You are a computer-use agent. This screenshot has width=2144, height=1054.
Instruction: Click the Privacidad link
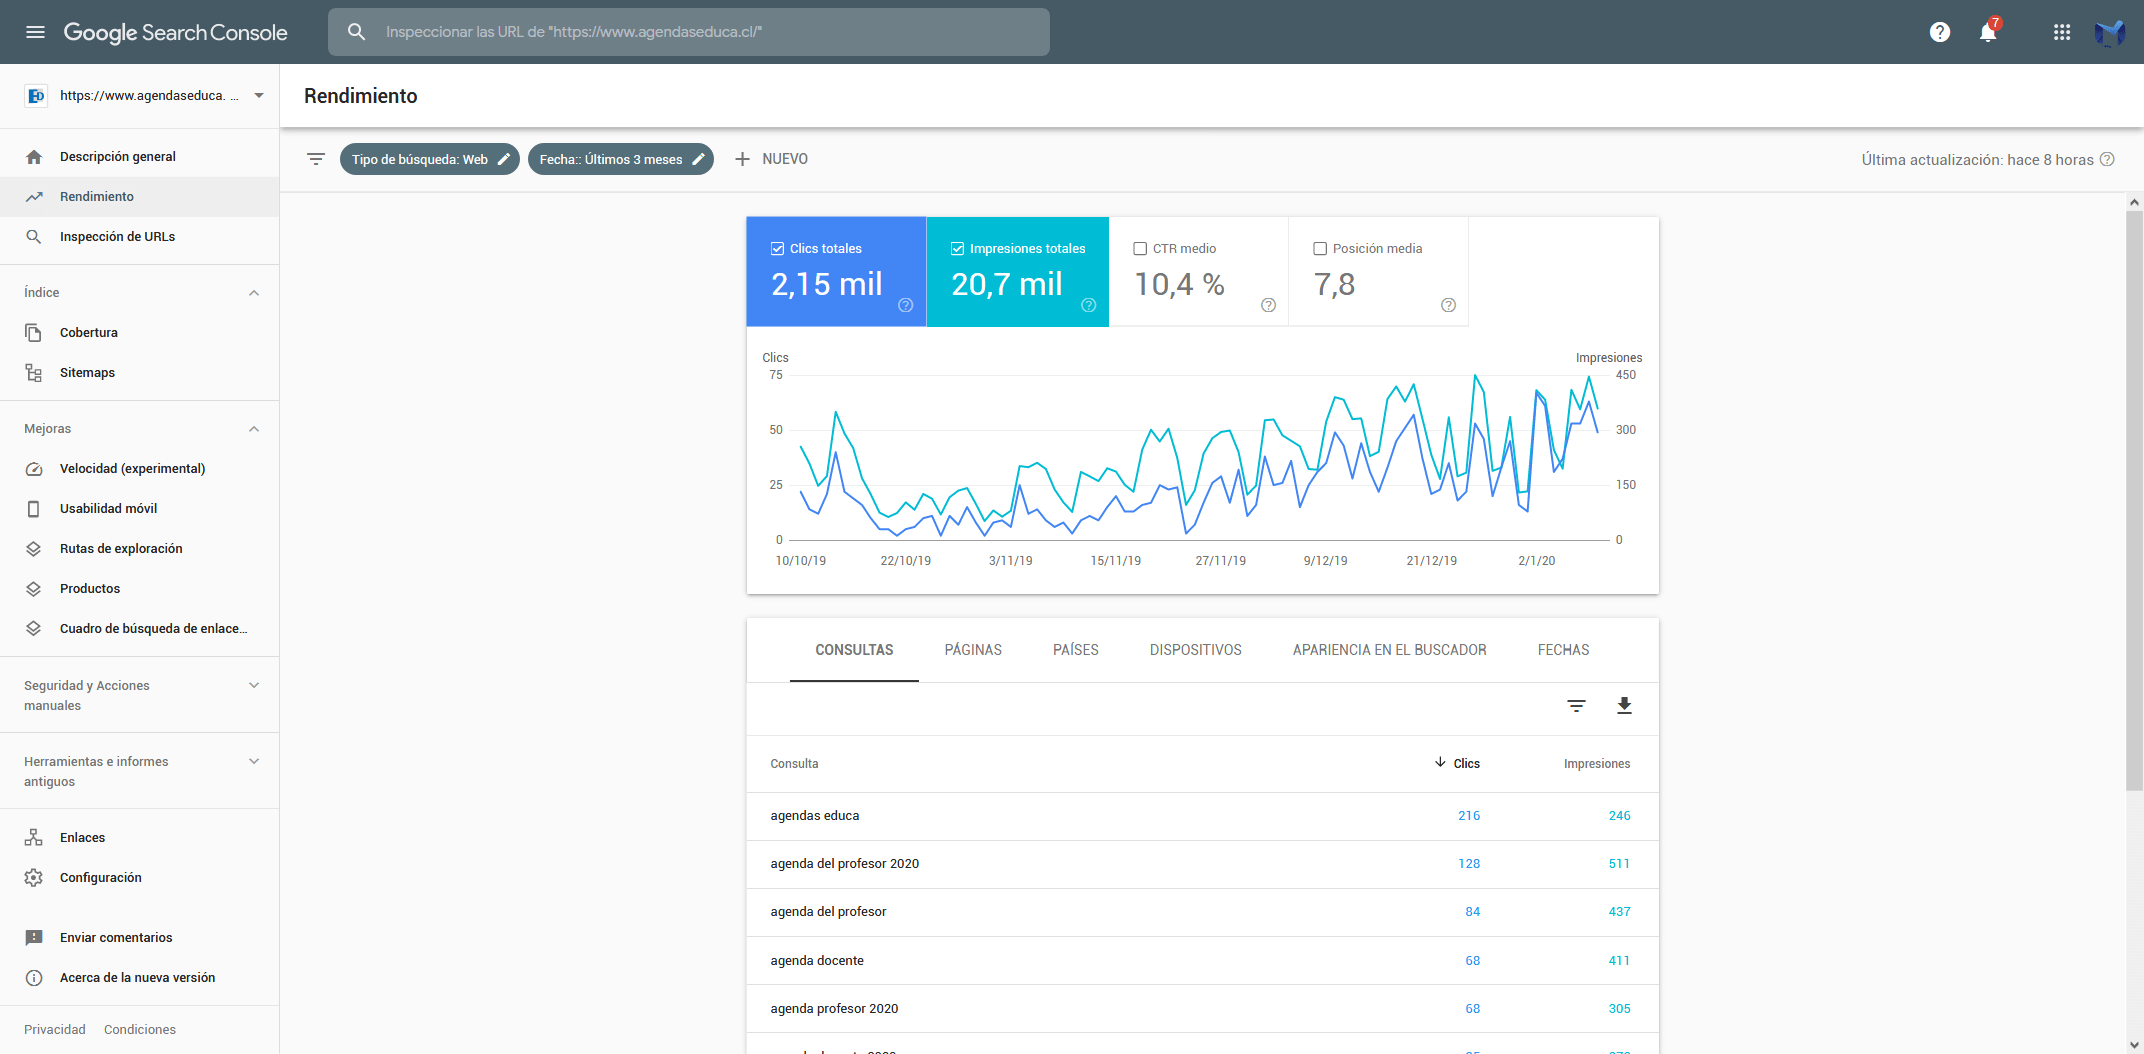[55, 1029]
